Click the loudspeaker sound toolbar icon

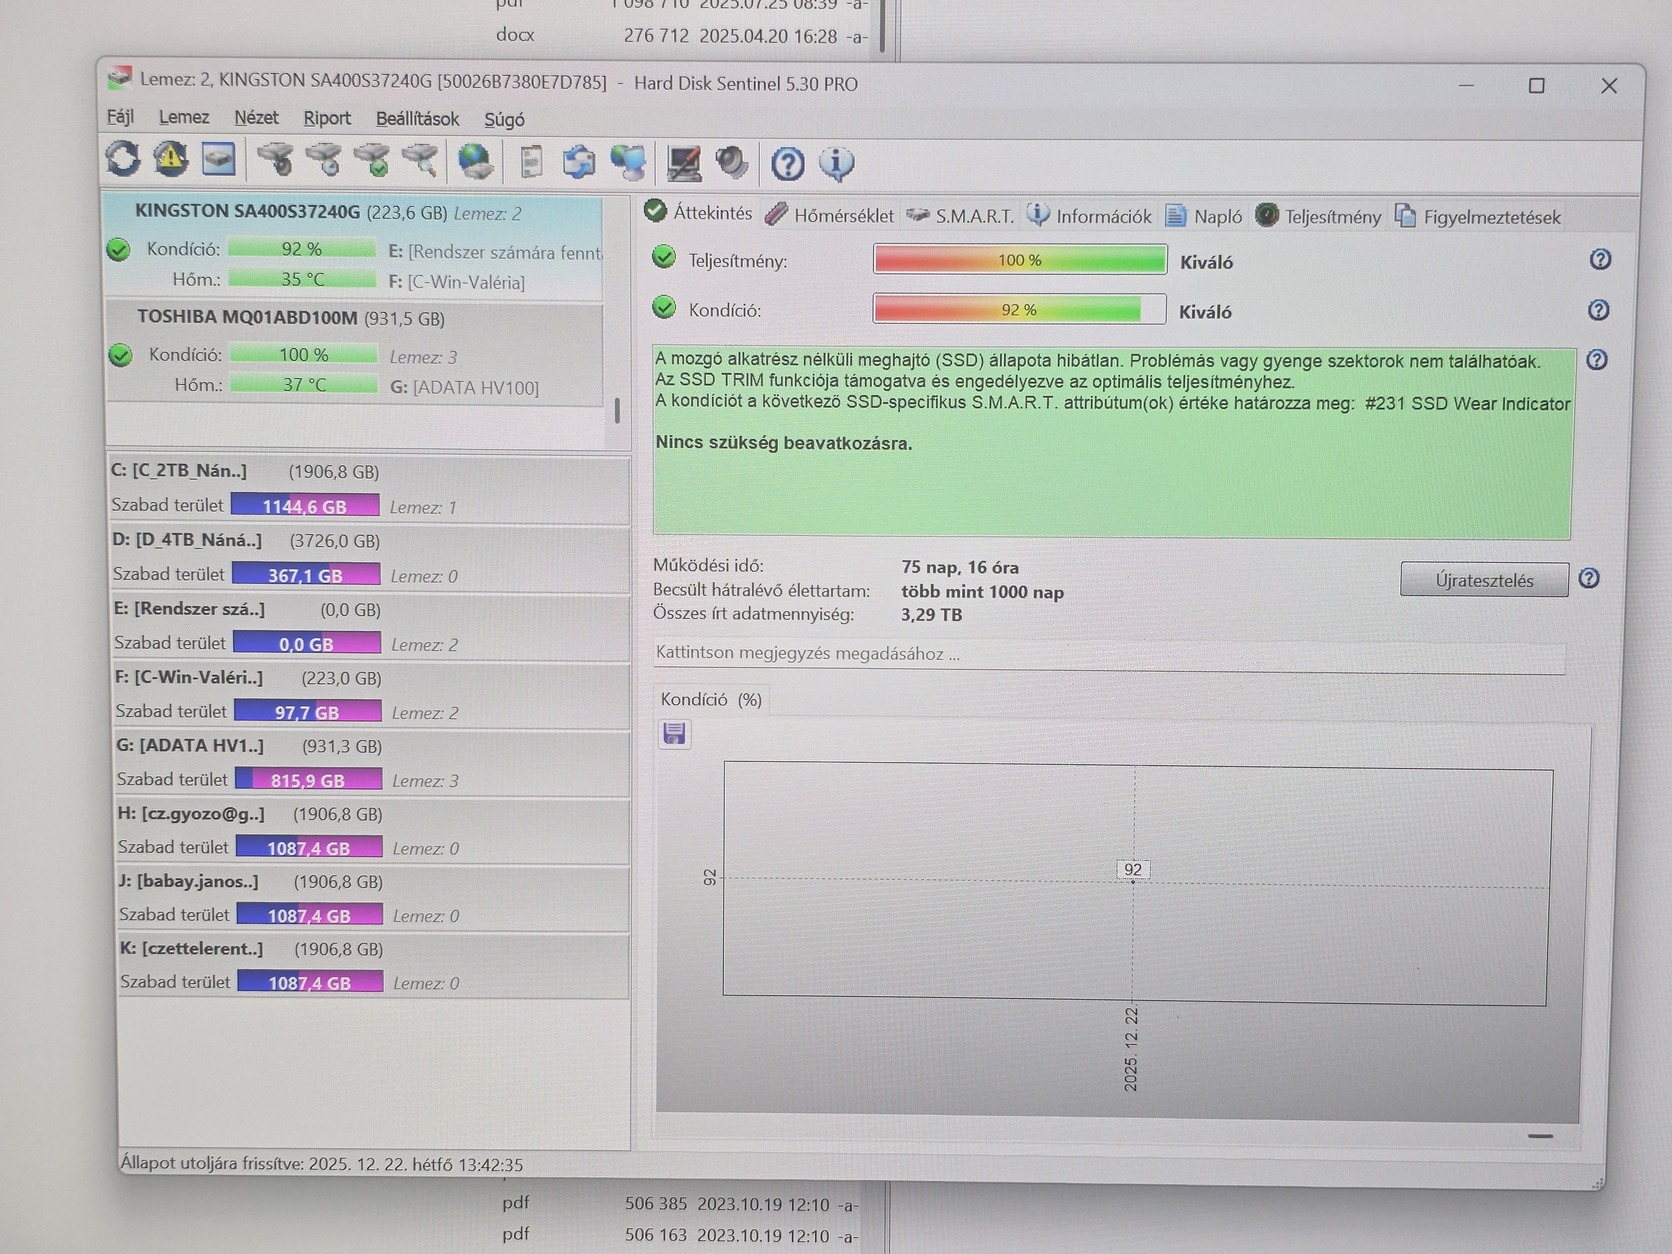tap(732, 163)
